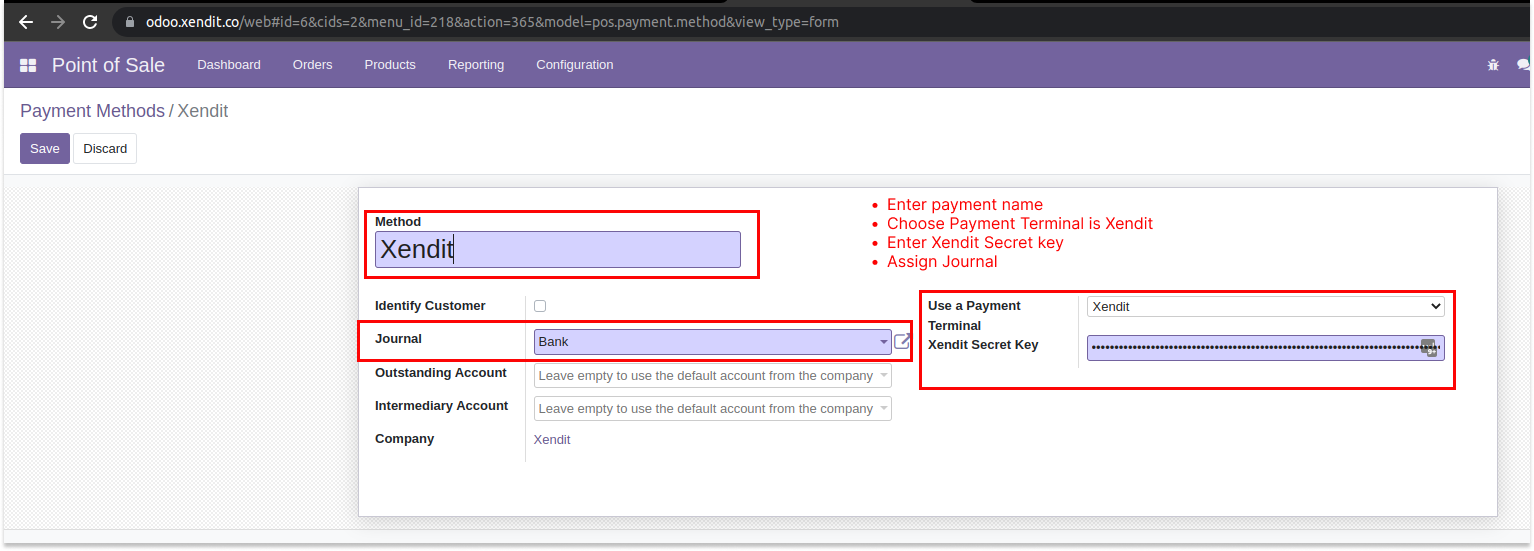Image resolution: width=1534 pixels, height=551 pixels.
Task: Click the Xendit Secret Key field
Action: click(1266, 348)
